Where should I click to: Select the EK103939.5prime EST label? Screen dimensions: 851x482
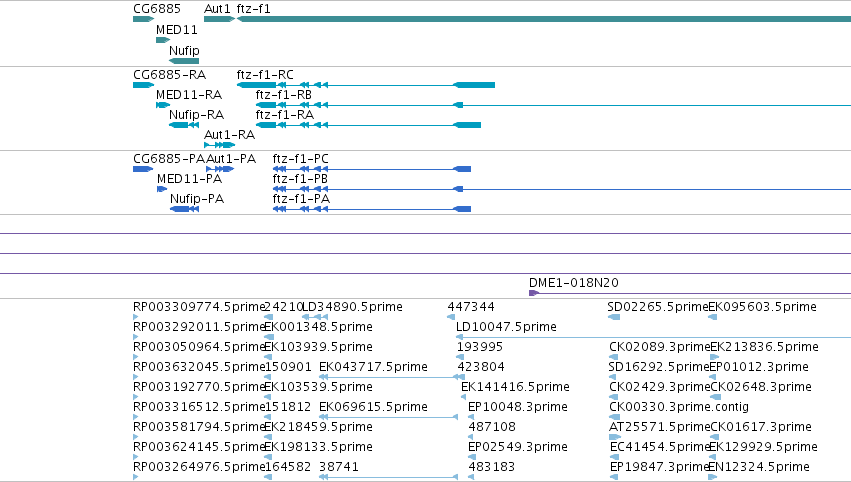pyautogui.click(x=318, y=347)
